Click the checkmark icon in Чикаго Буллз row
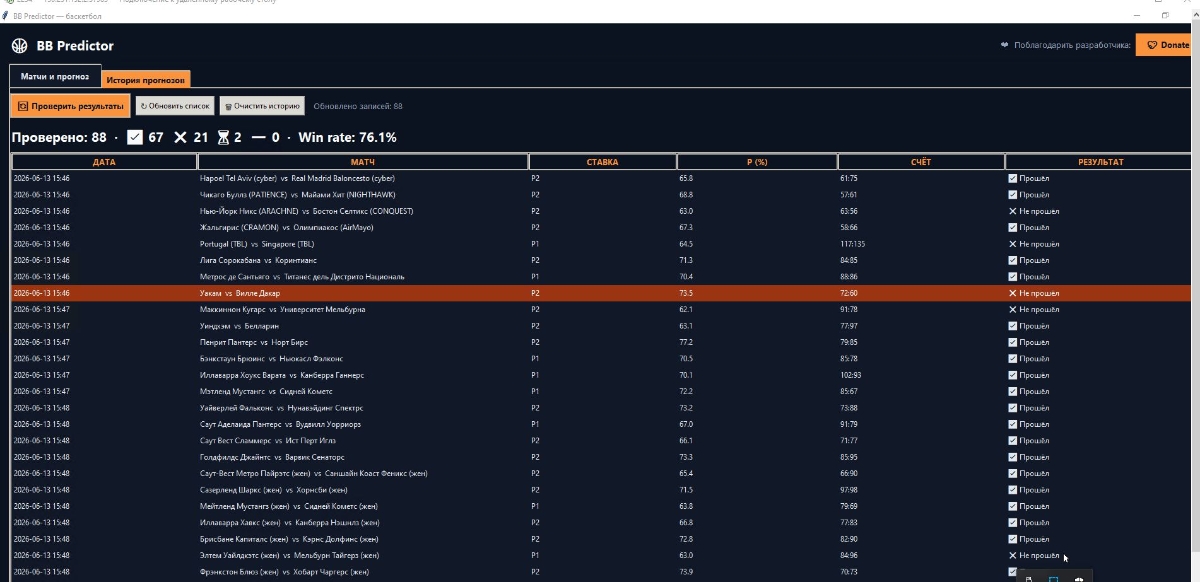Screen dimensions: 1200x582 1013,195
